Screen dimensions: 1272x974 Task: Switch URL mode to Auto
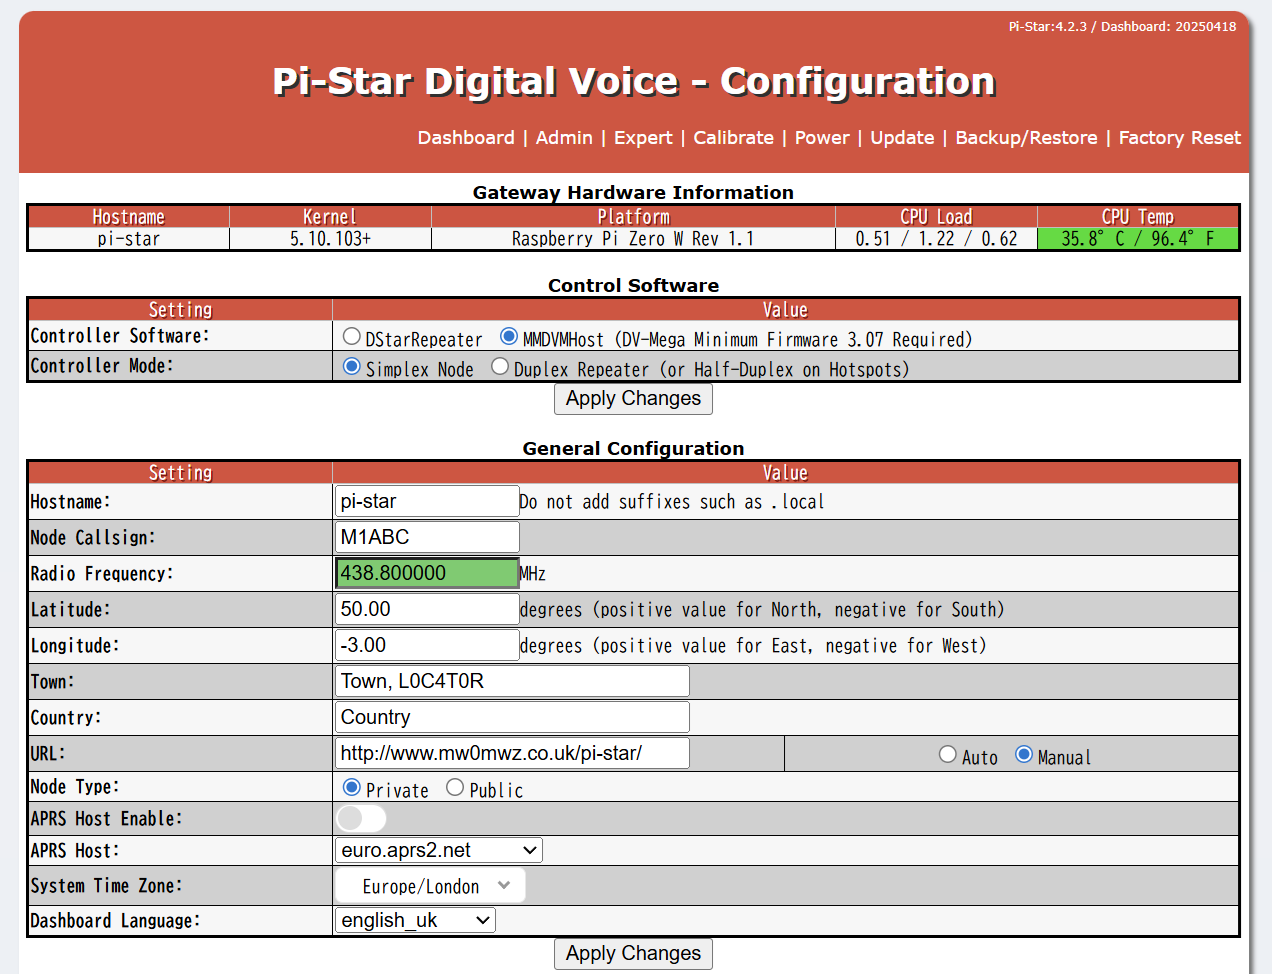pos(947,755)
